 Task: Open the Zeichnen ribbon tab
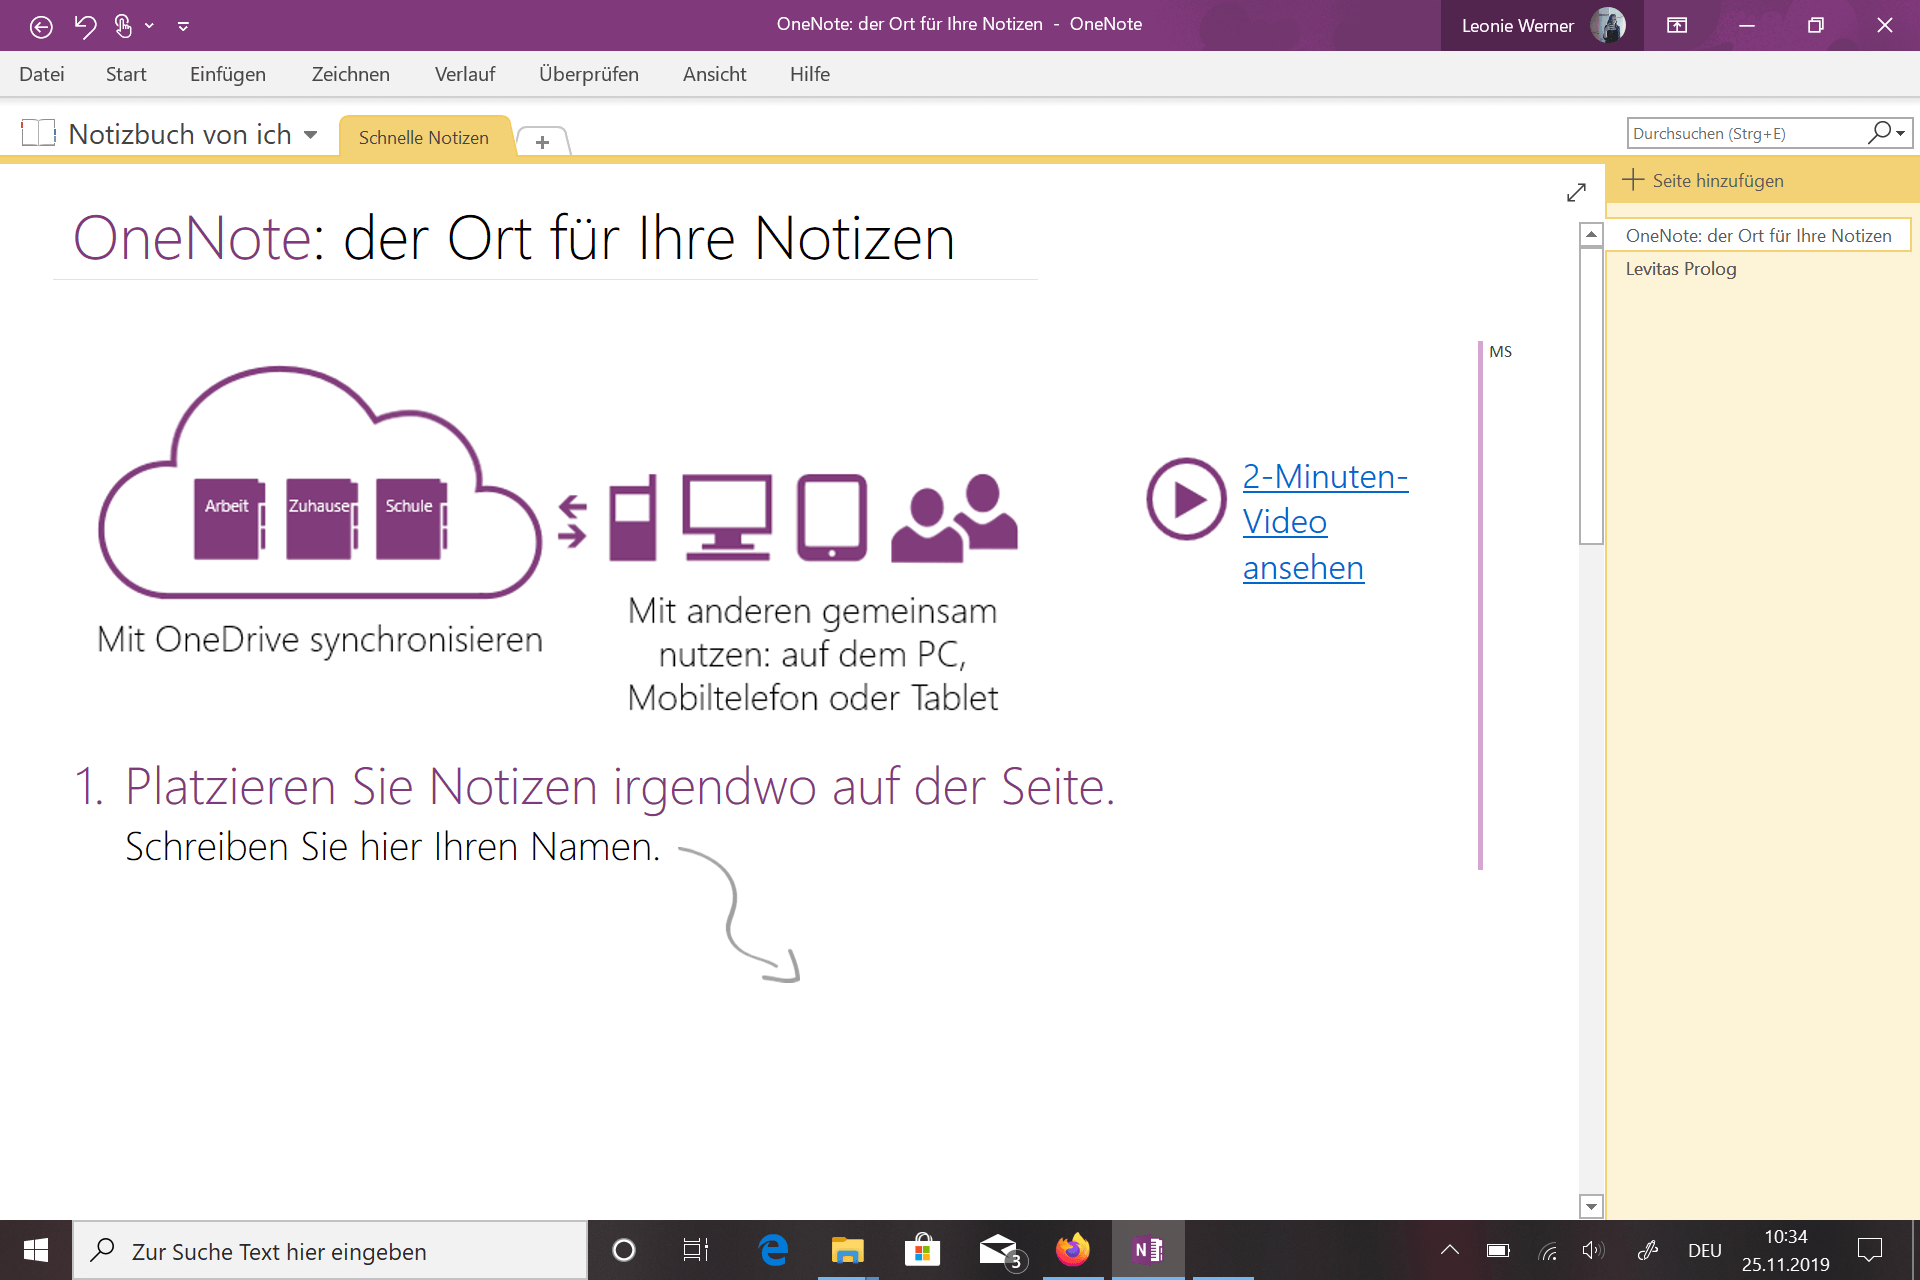(350, 74)
